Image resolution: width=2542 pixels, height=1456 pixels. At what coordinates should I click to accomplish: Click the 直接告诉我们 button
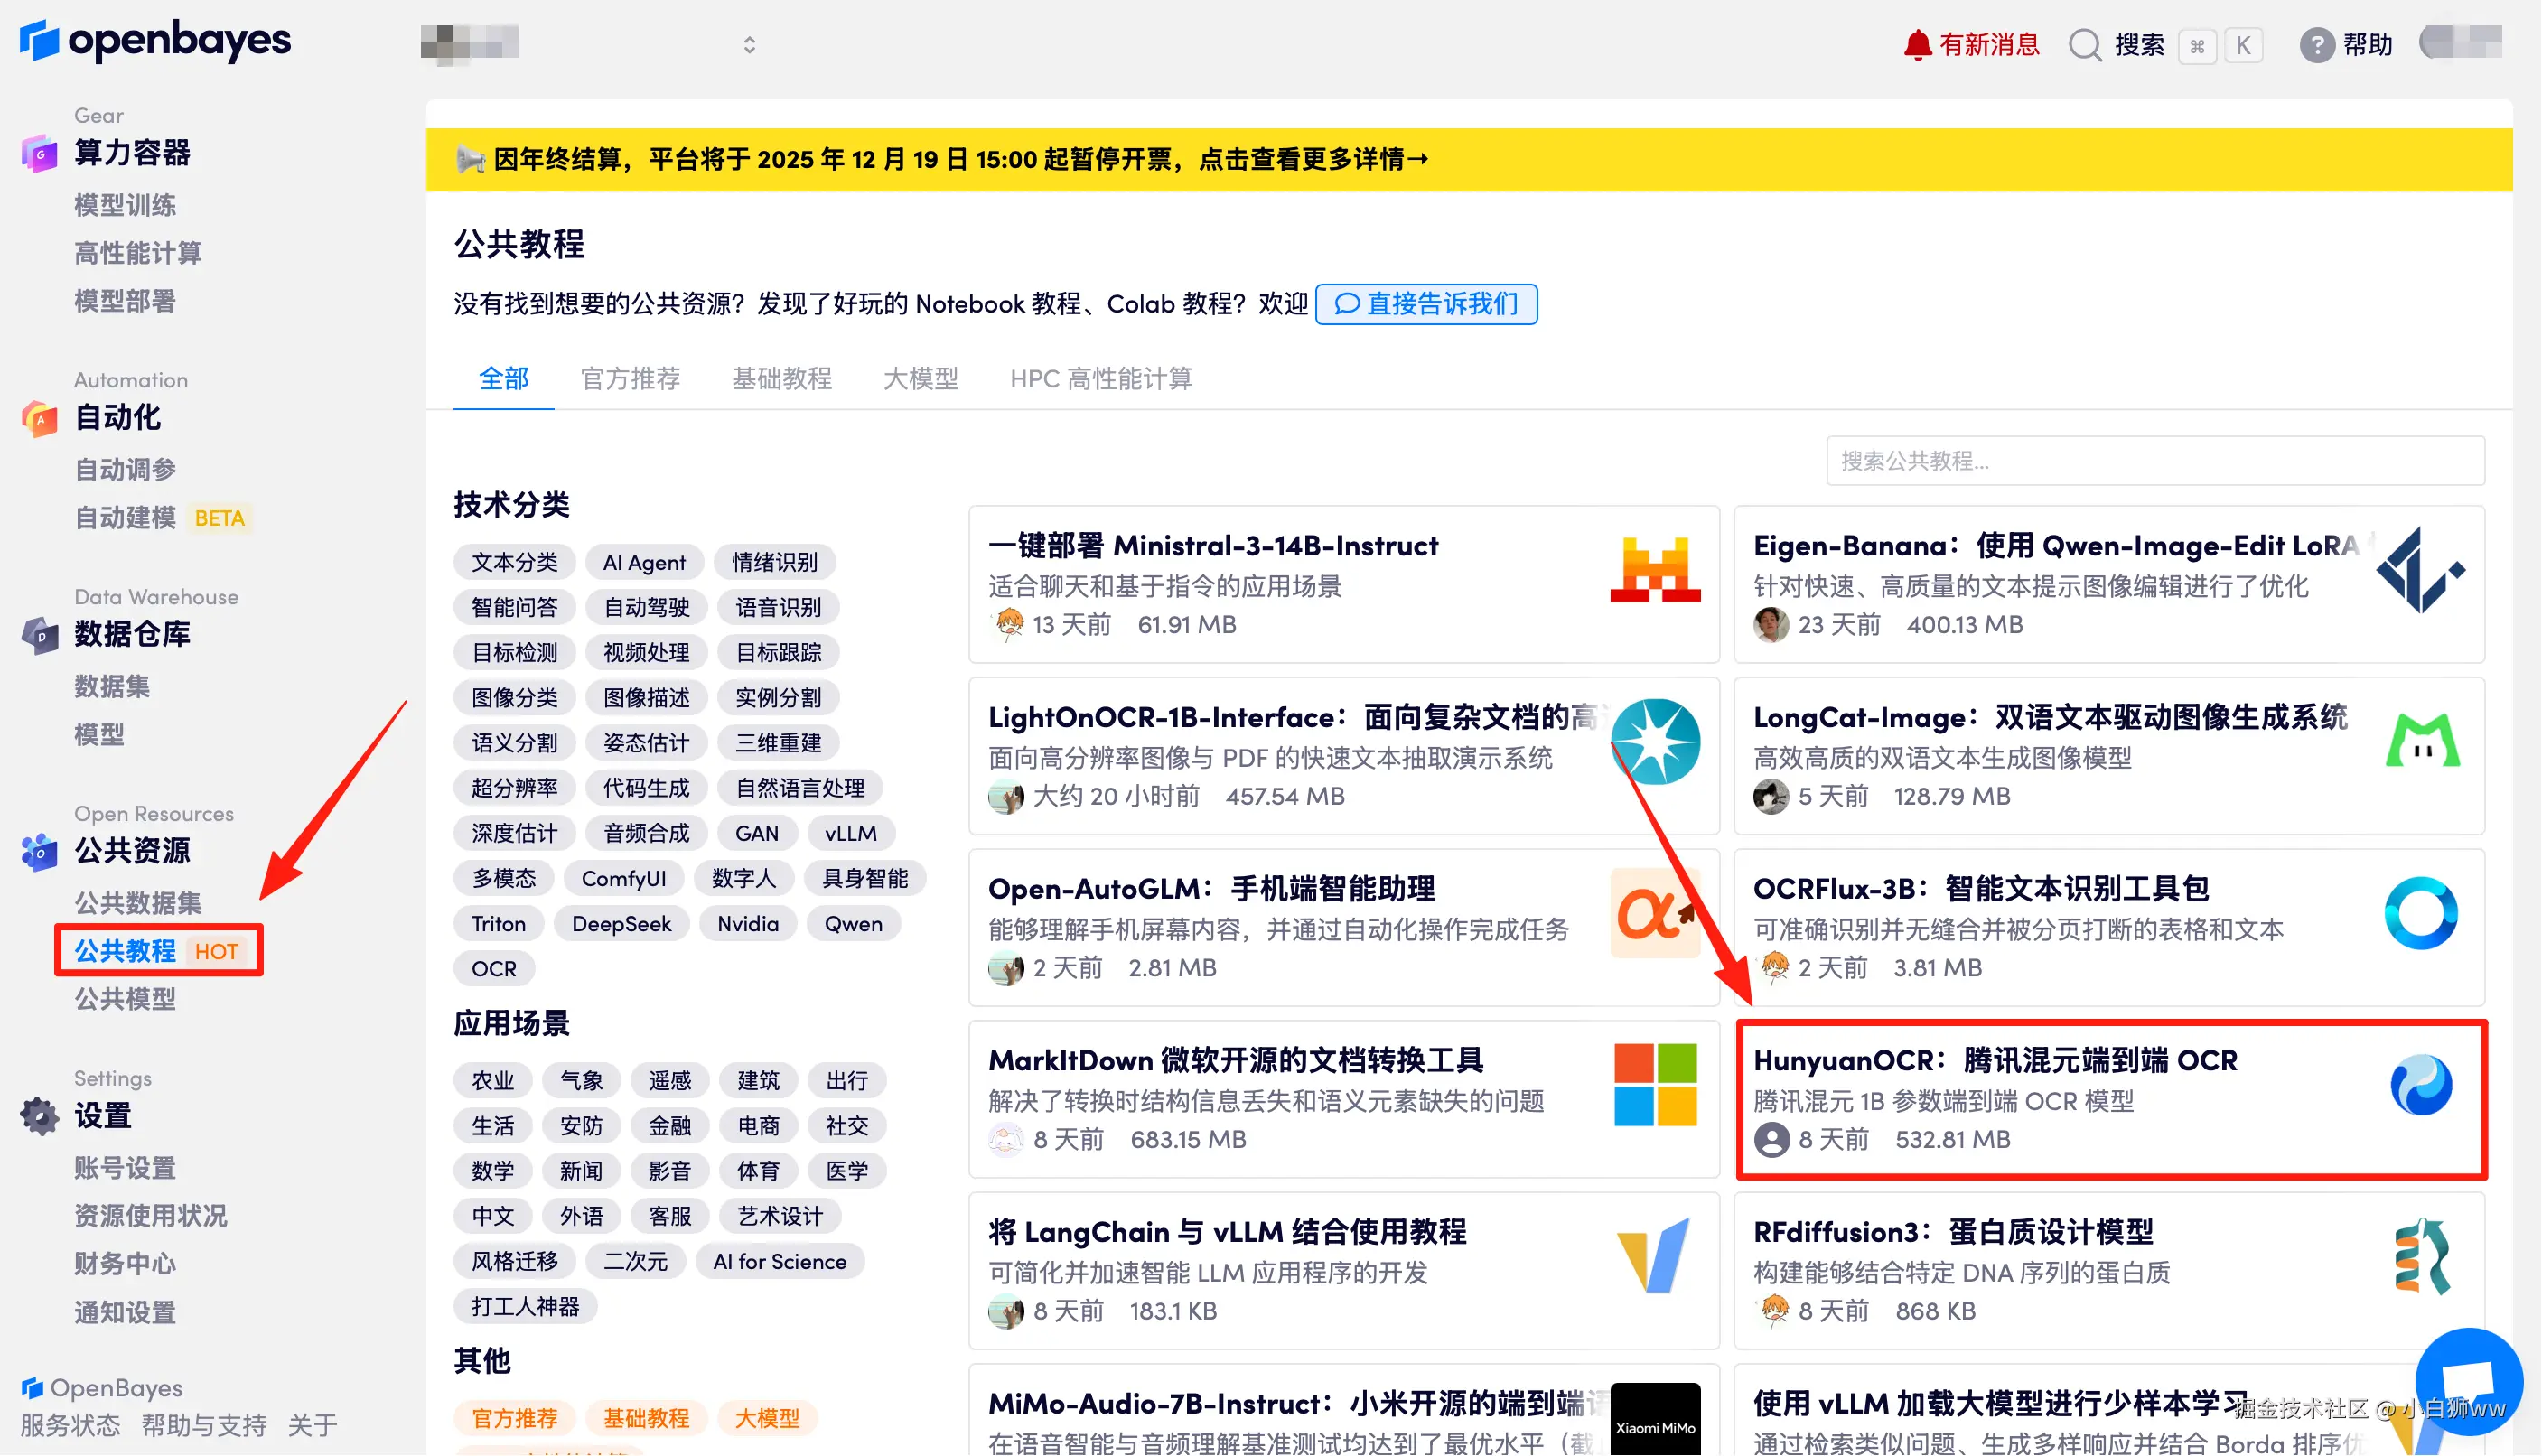click(x=1426, y=304)
